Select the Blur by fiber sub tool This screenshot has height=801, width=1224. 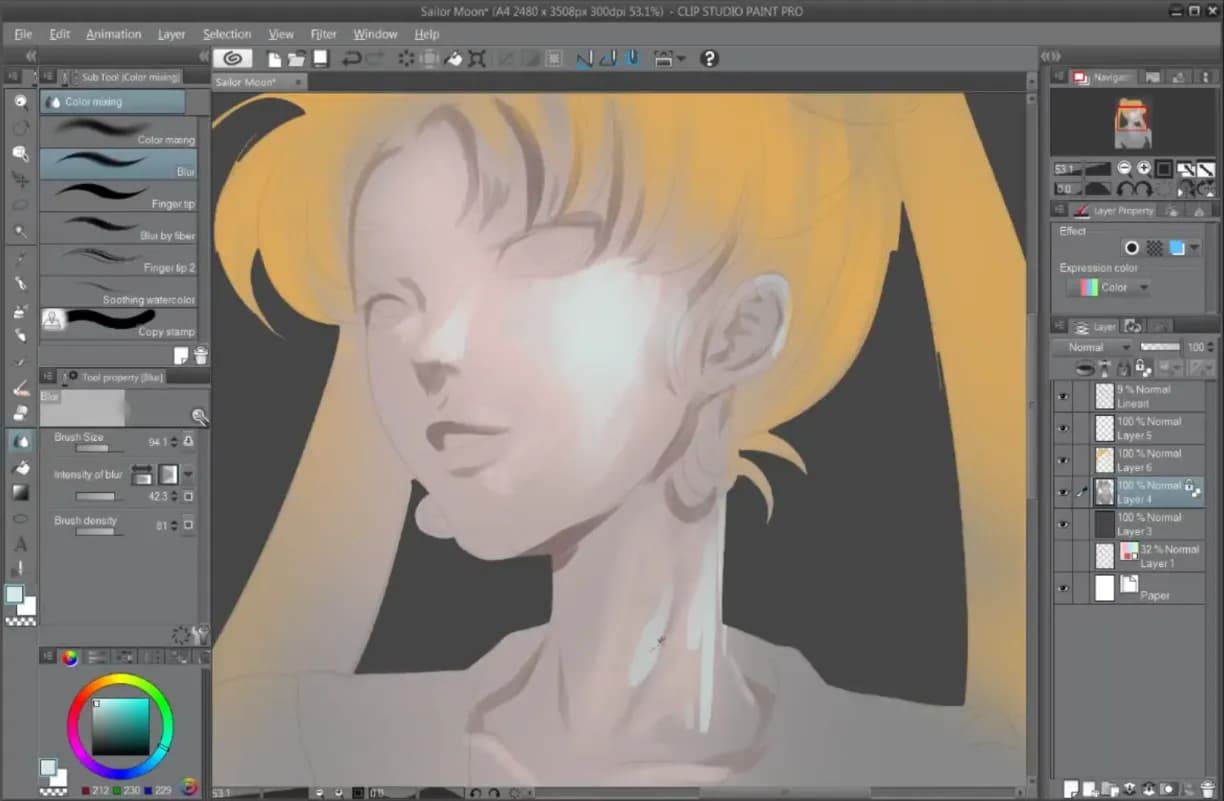(x=118, y=226)
